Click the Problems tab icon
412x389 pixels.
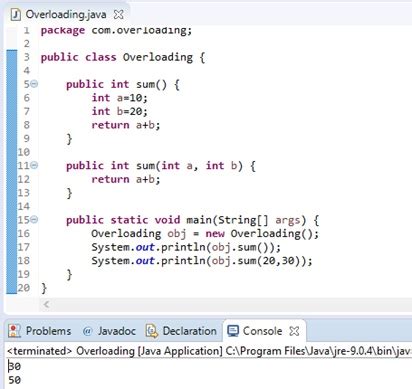point(14,331)
